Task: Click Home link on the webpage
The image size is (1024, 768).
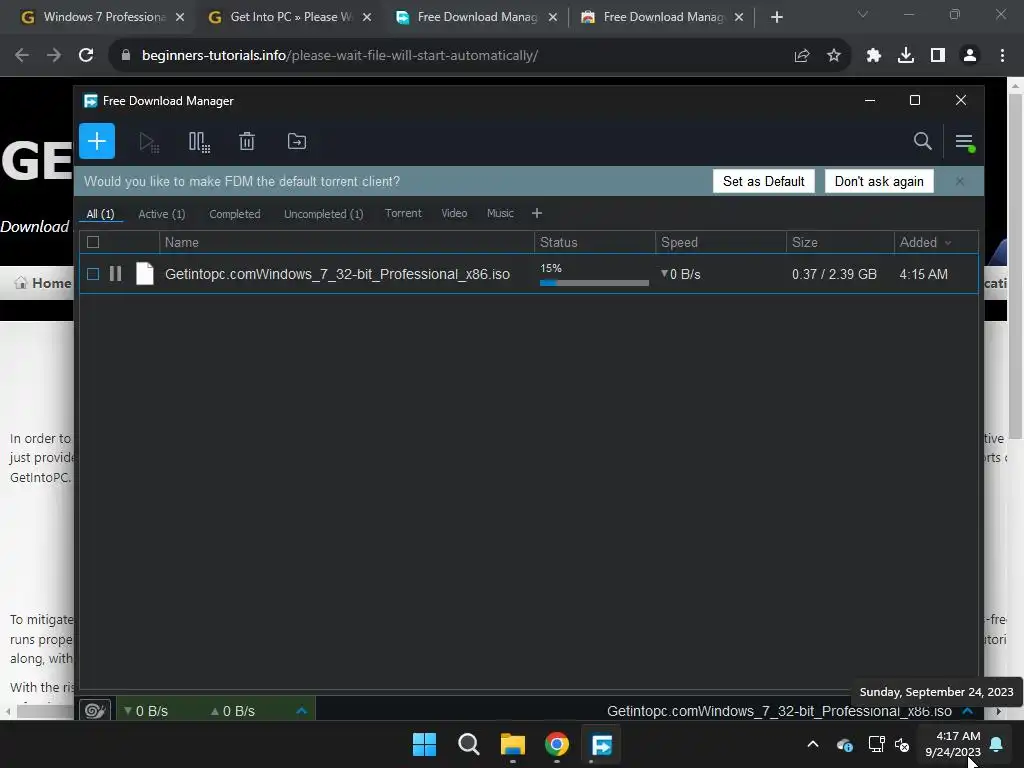Action: point(44,283)
